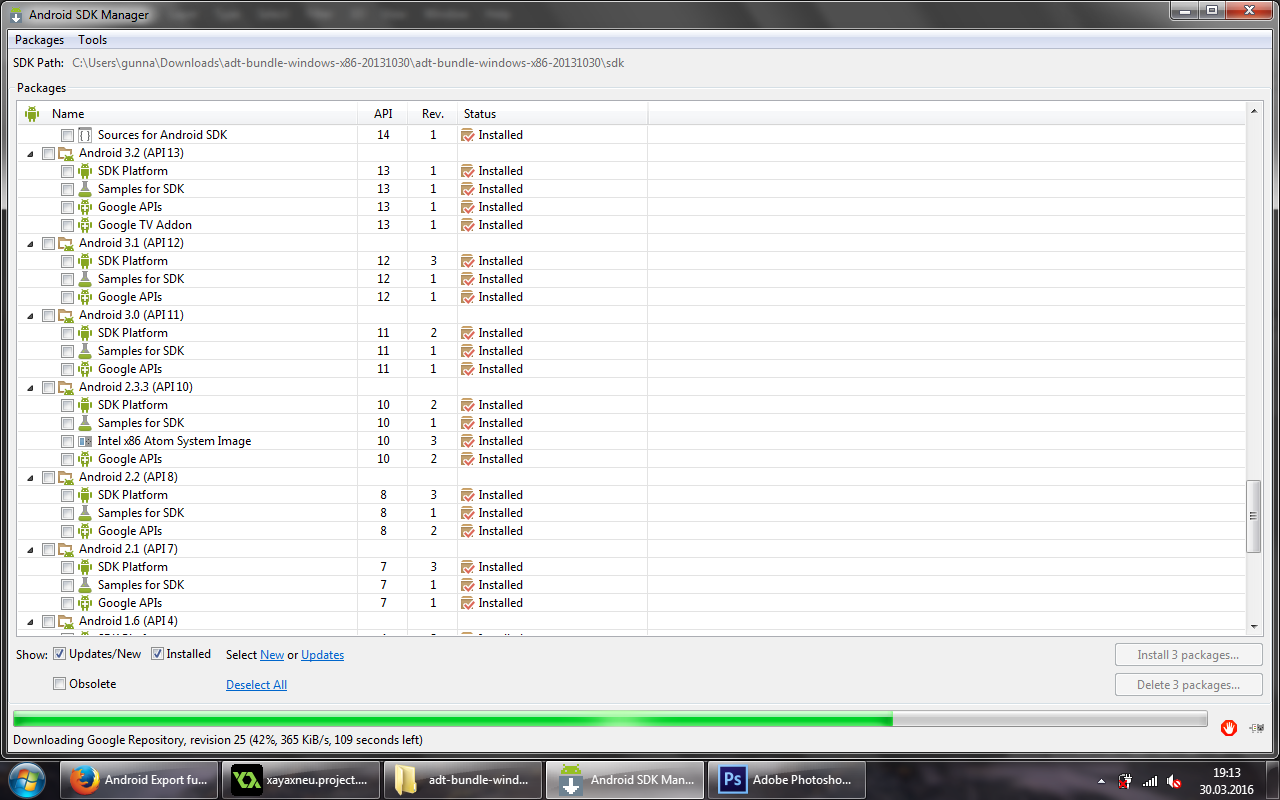Collapse the Android 2.1 (API 7) group
This screenshot has height=800, width=1280.
30,549
